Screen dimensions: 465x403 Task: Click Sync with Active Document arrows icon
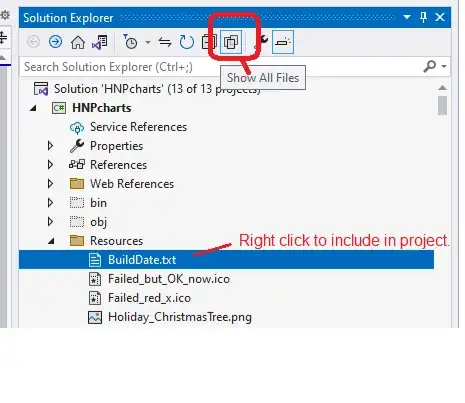[x=165, y=42]
